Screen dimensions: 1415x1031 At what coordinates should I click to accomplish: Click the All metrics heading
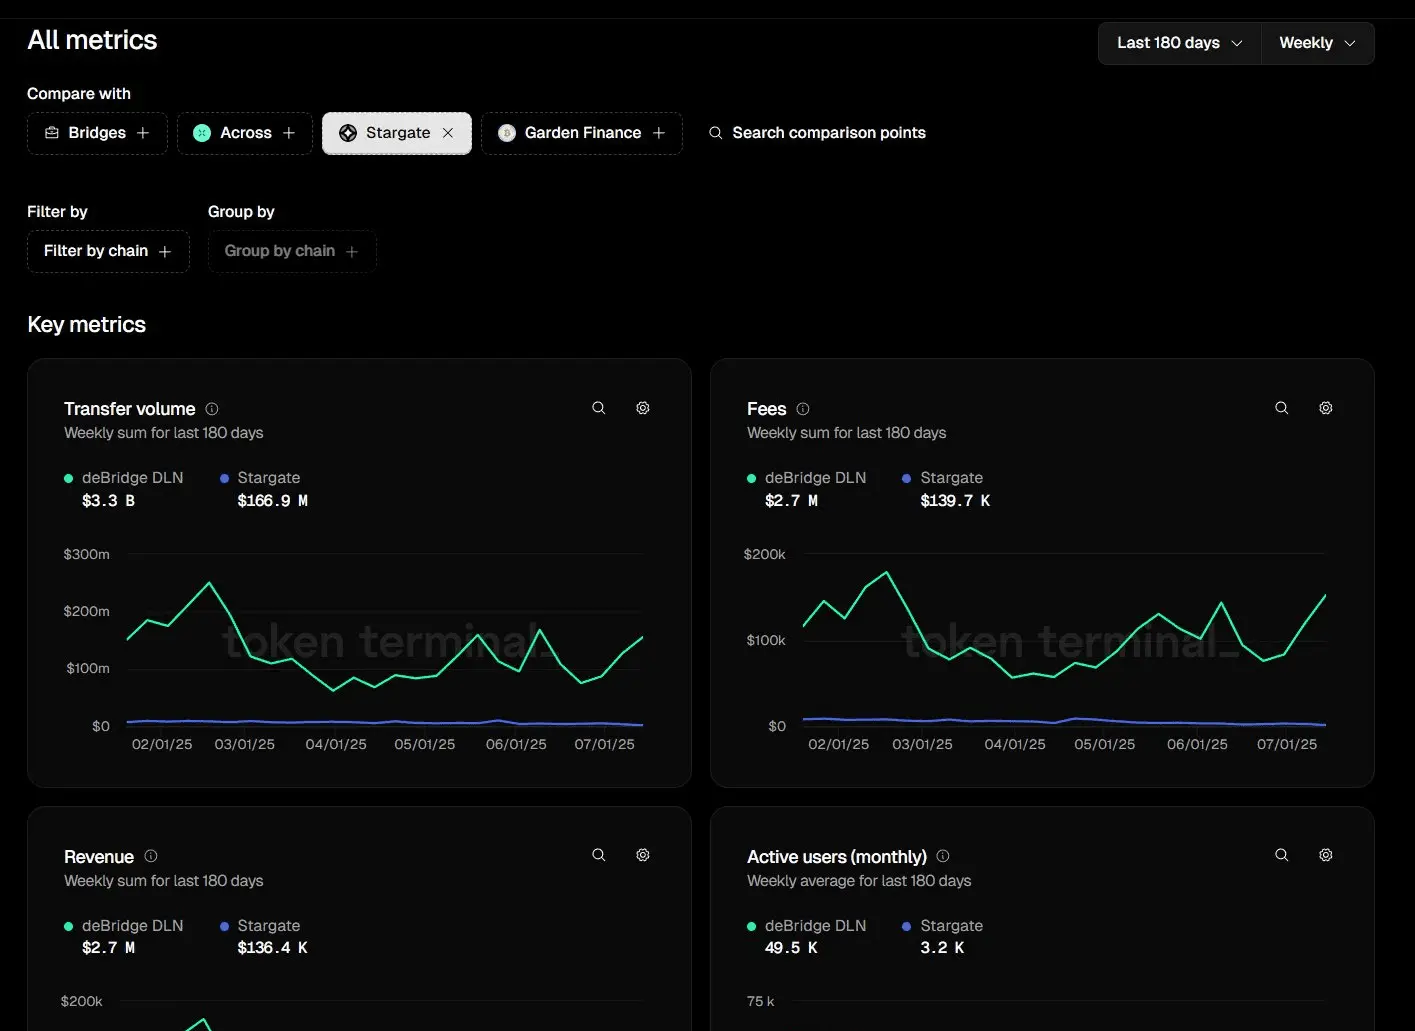[x=92, y=40]
